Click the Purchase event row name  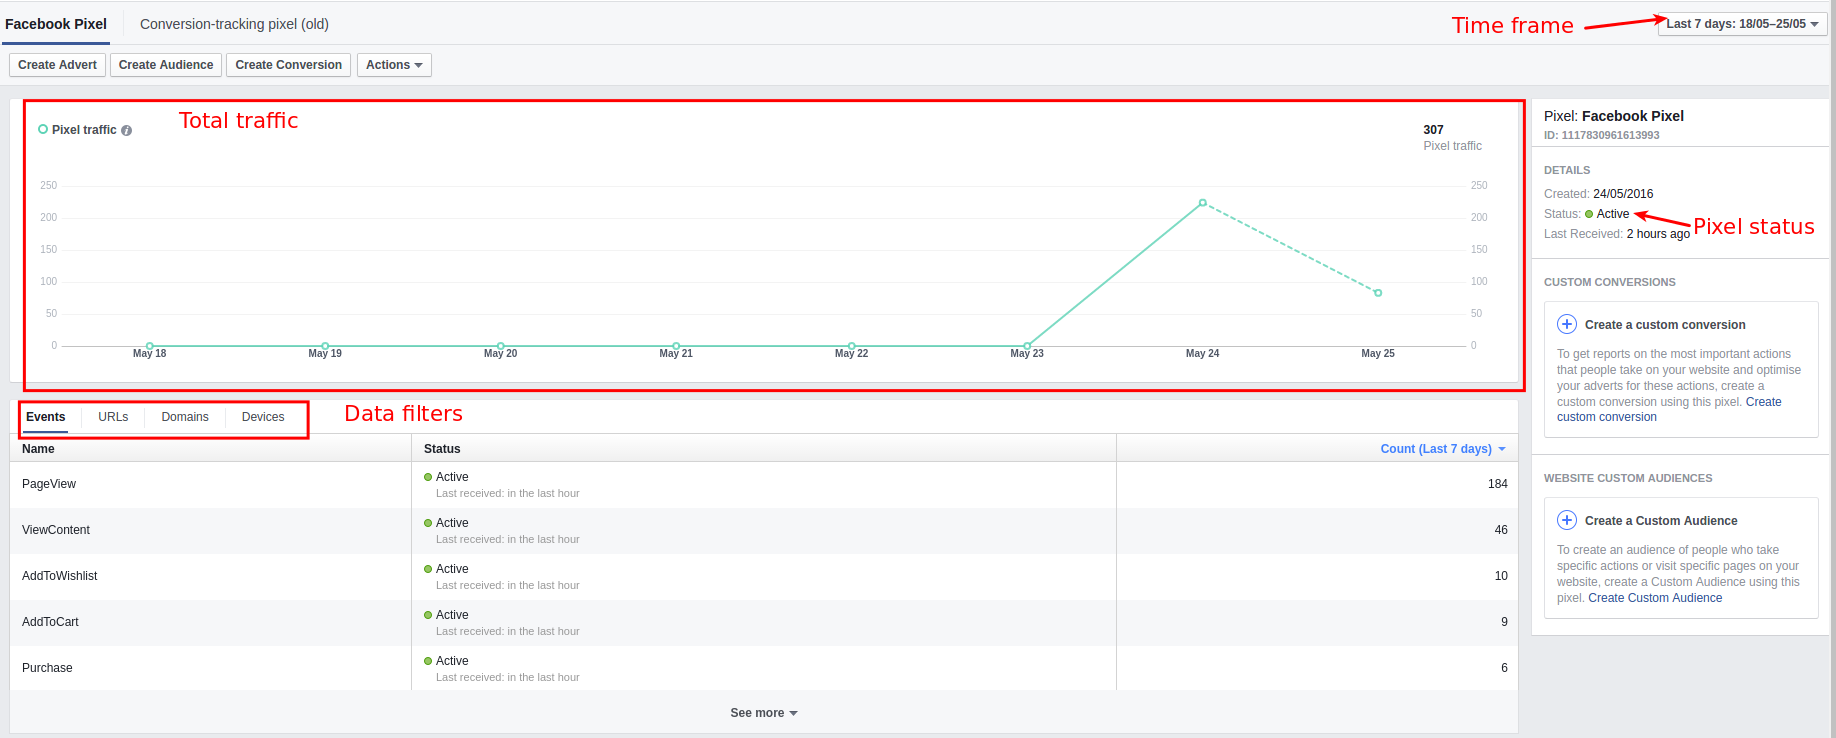click(x=47, y=668)
